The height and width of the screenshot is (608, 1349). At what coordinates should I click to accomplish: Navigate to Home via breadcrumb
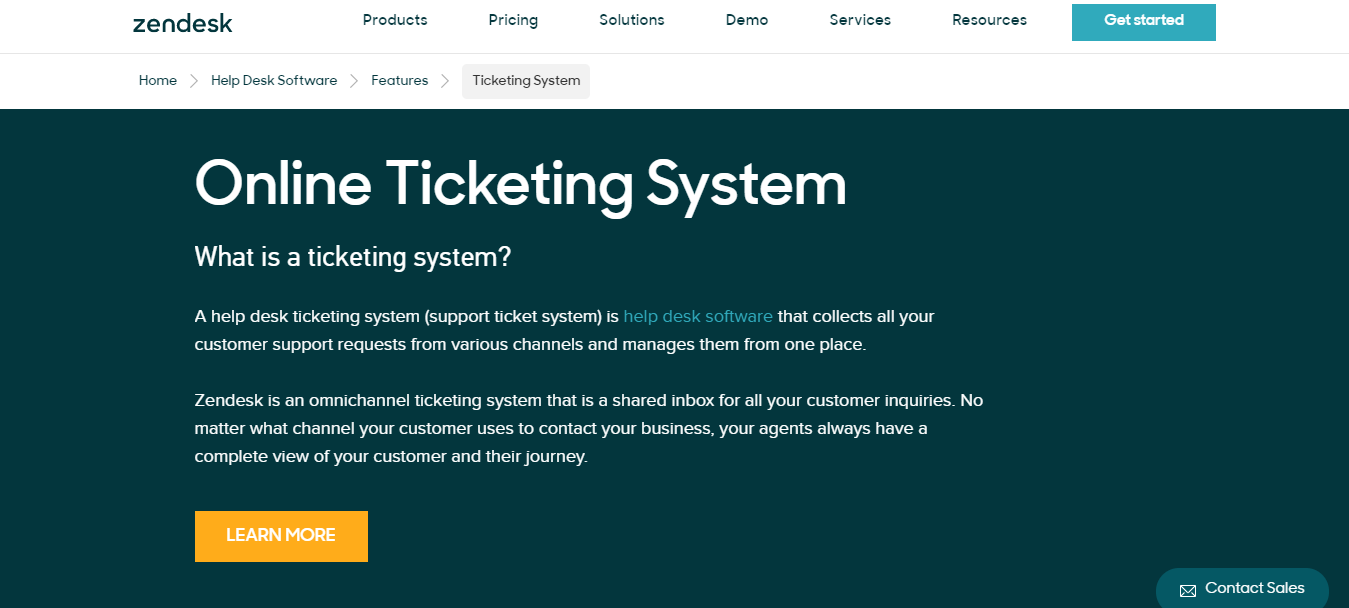(157, 80)
